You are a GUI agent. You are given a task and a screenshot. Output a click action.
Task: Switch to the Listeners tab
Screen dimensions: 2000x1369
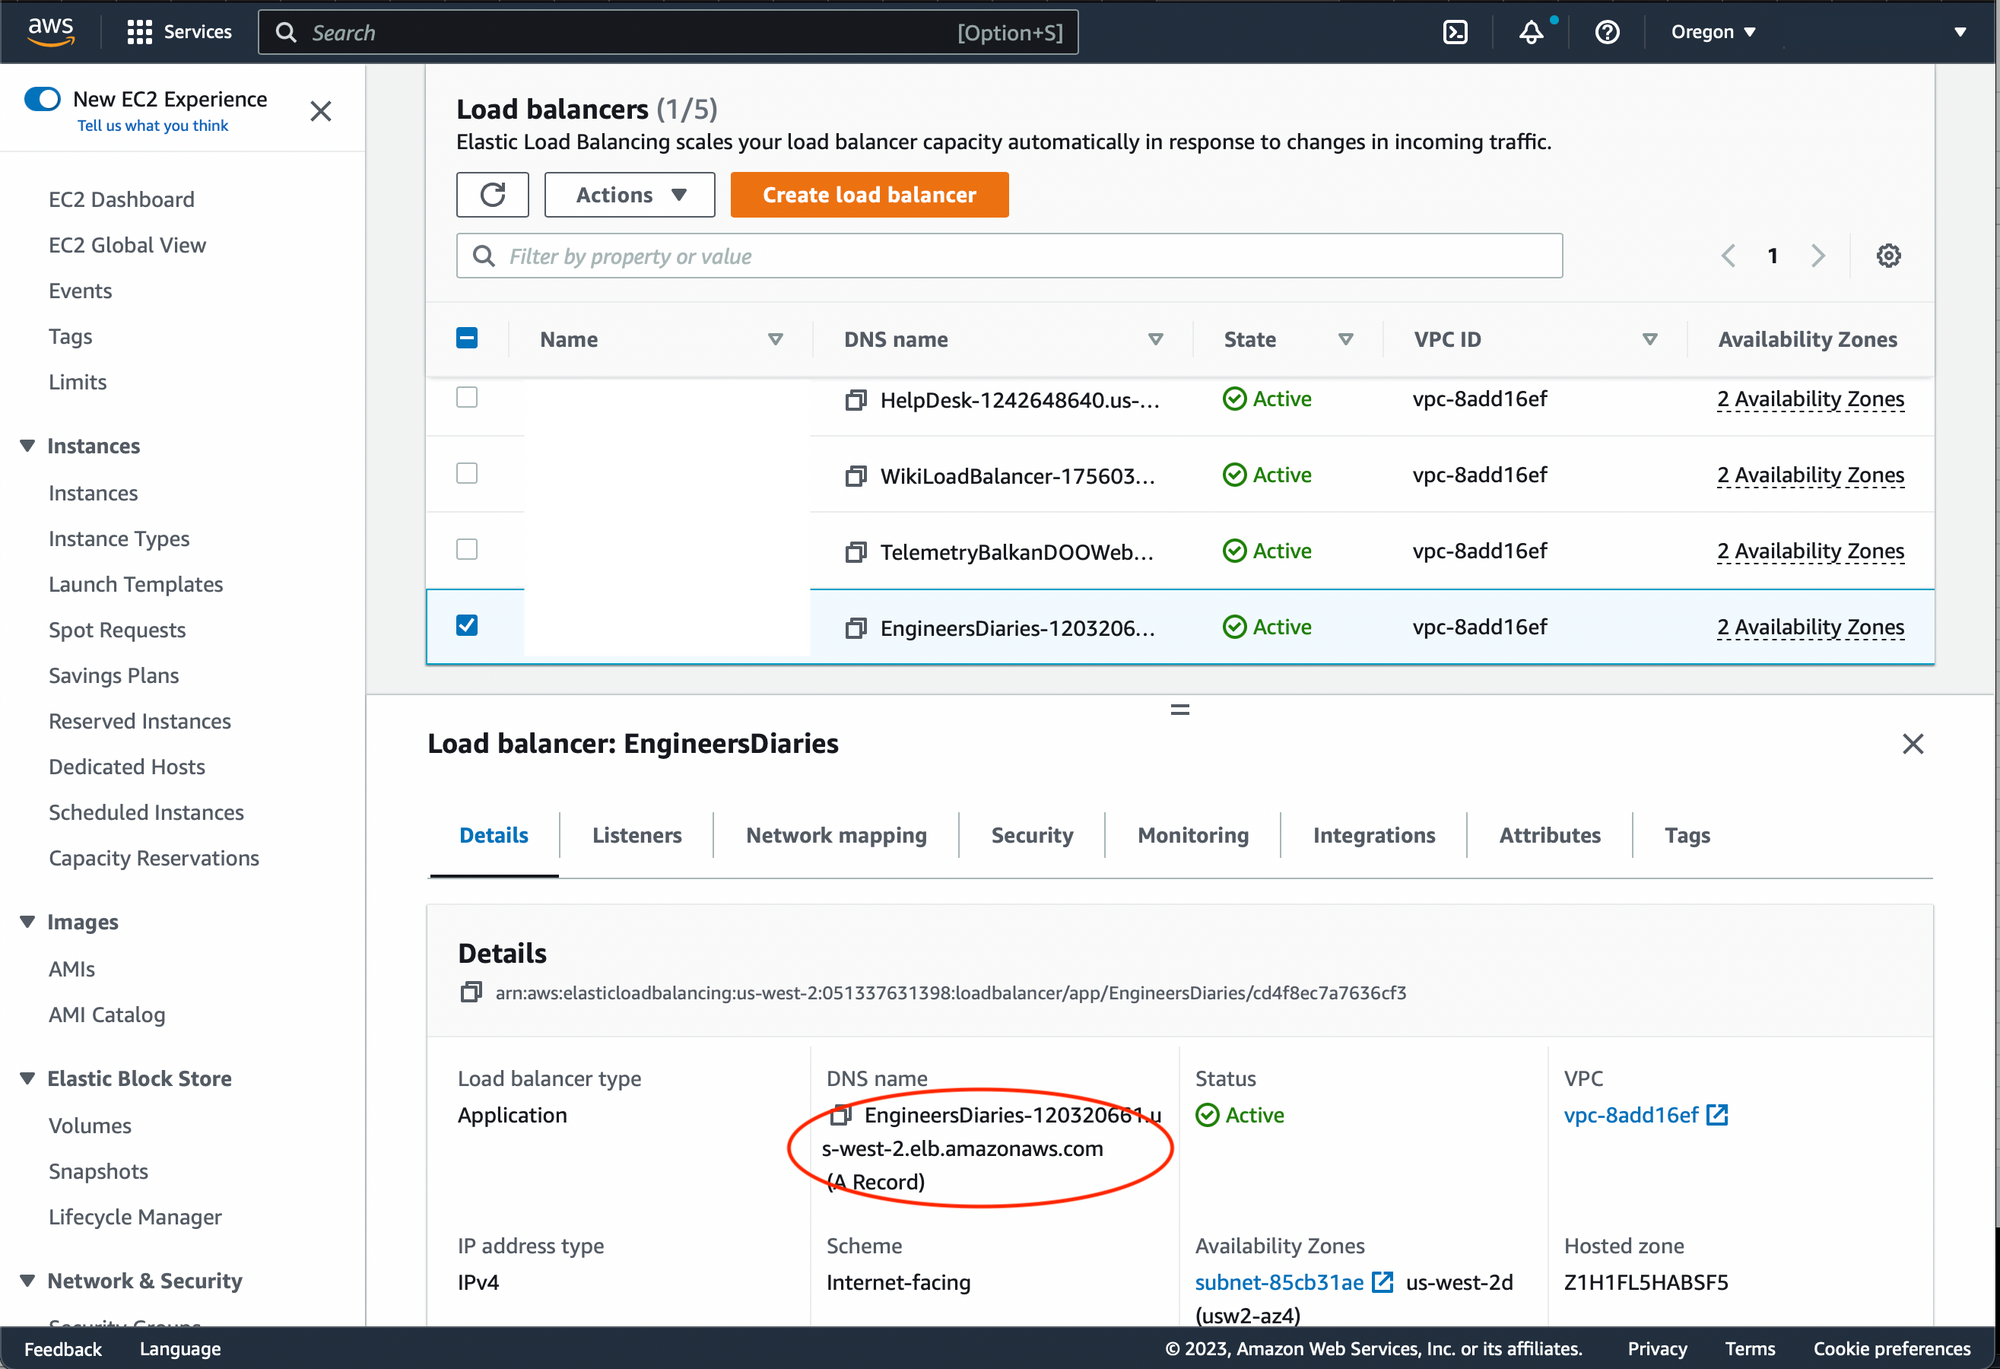pyautogui.click(x=637, y=835)
